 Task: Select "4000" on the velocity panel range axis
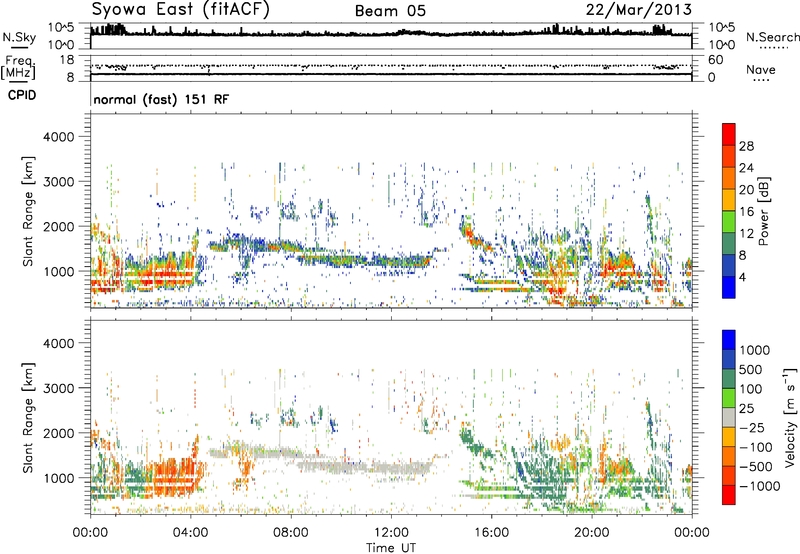[x=59, y=343]
